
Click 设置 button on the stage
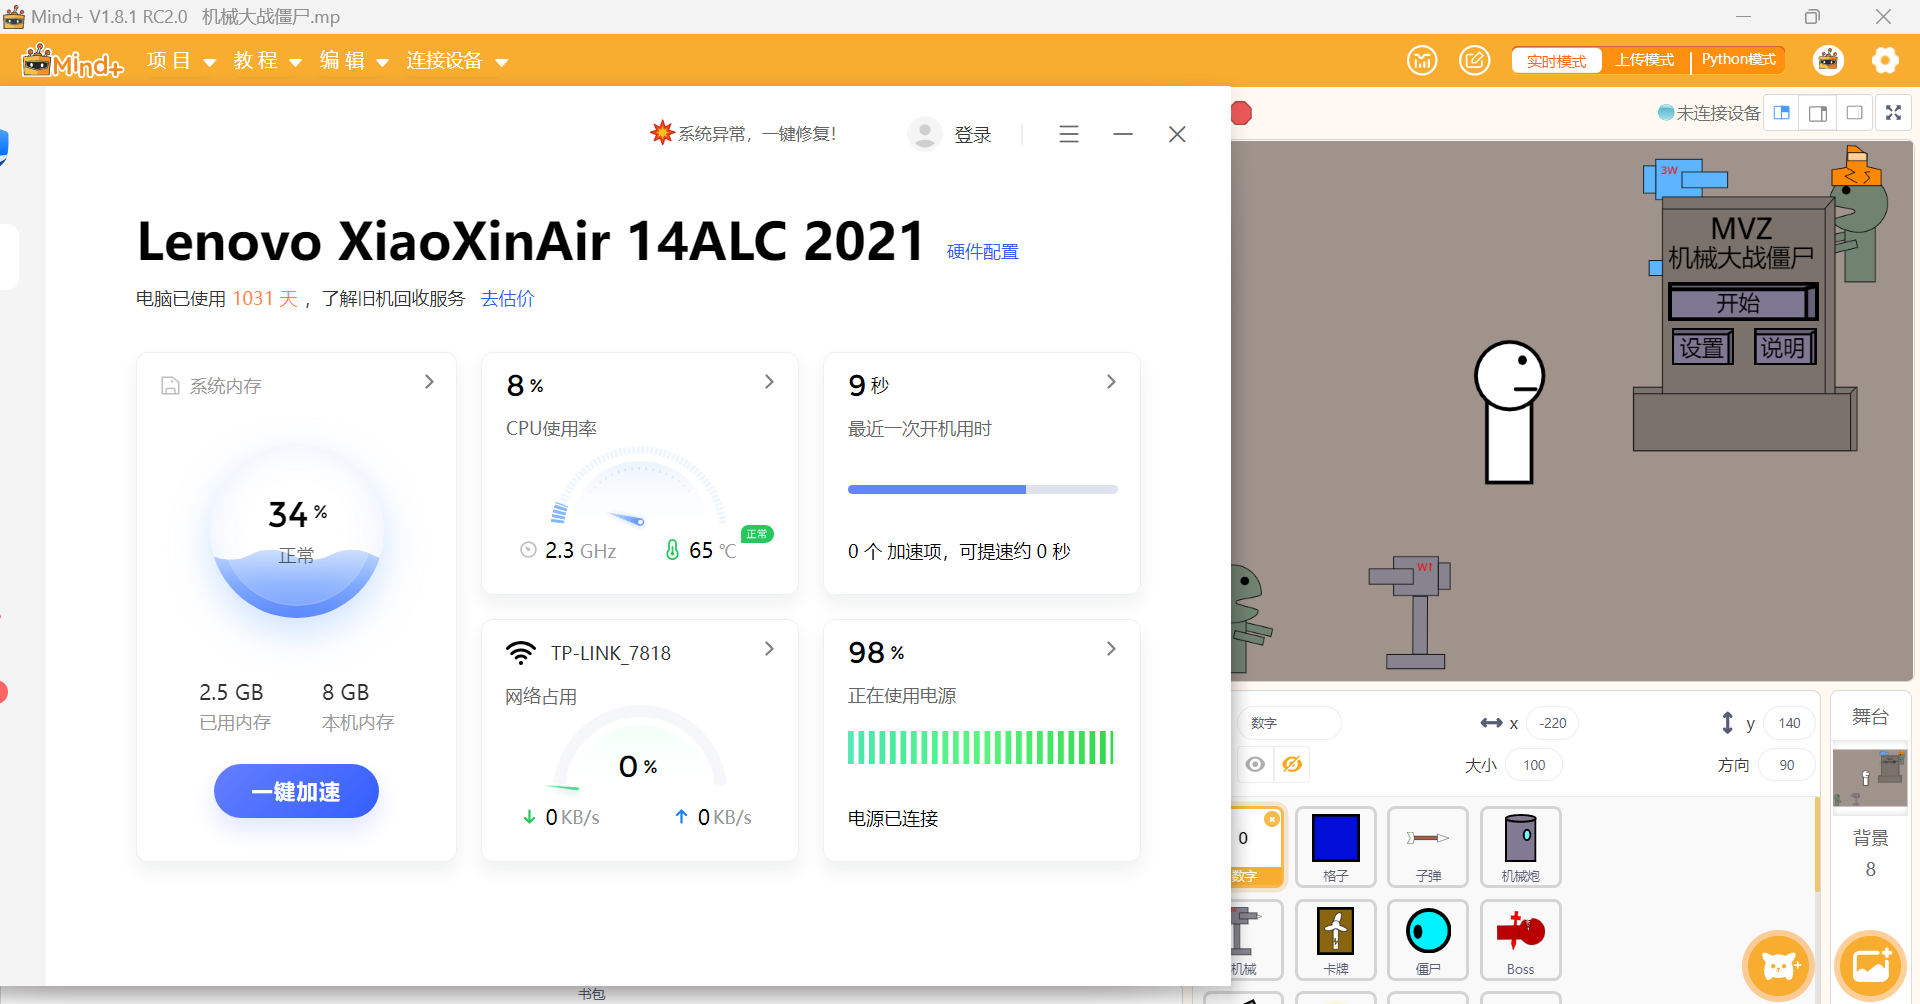(1702, 348)
